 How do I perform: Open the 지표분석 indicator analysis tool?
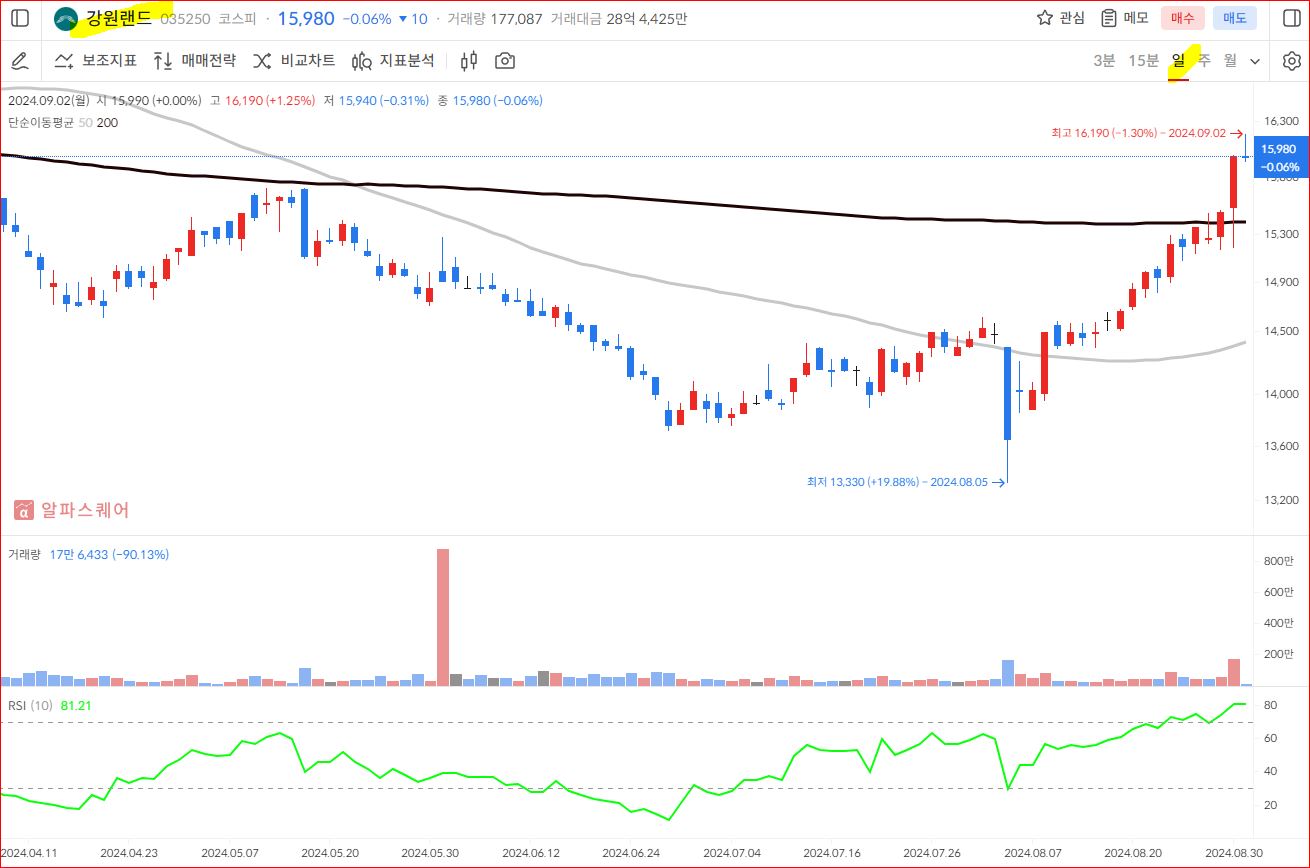coord(393,61)
